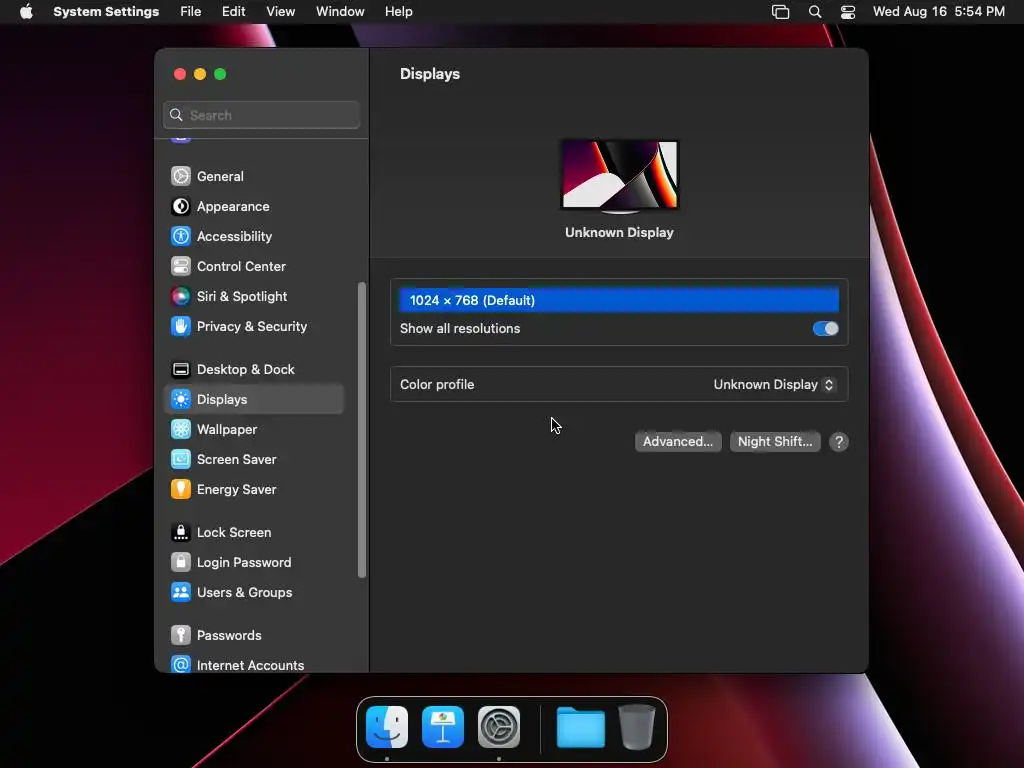The width and height of the screenshot is (1024, 768).
Task: Click the Unknown Display name caption
Action: [x=619, y=232]
